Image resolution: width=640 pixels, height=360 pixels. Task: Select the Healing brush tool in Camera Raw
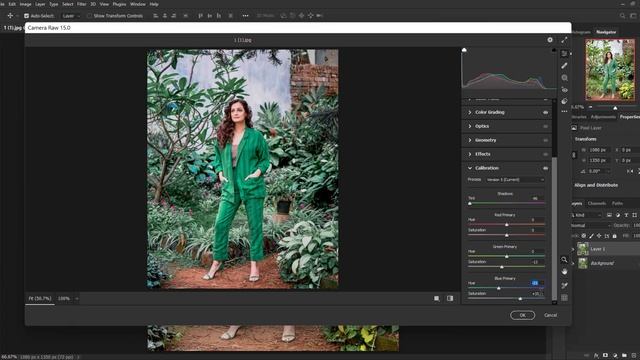(564, 65)
